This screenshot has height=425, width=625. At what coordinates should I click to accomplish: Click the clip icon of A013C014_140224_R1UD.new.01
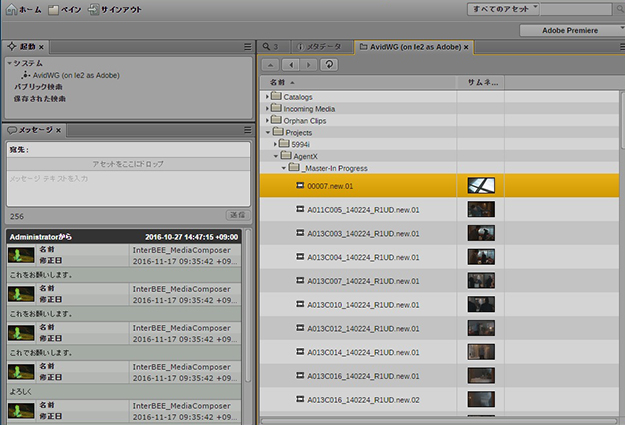[300, 352]
